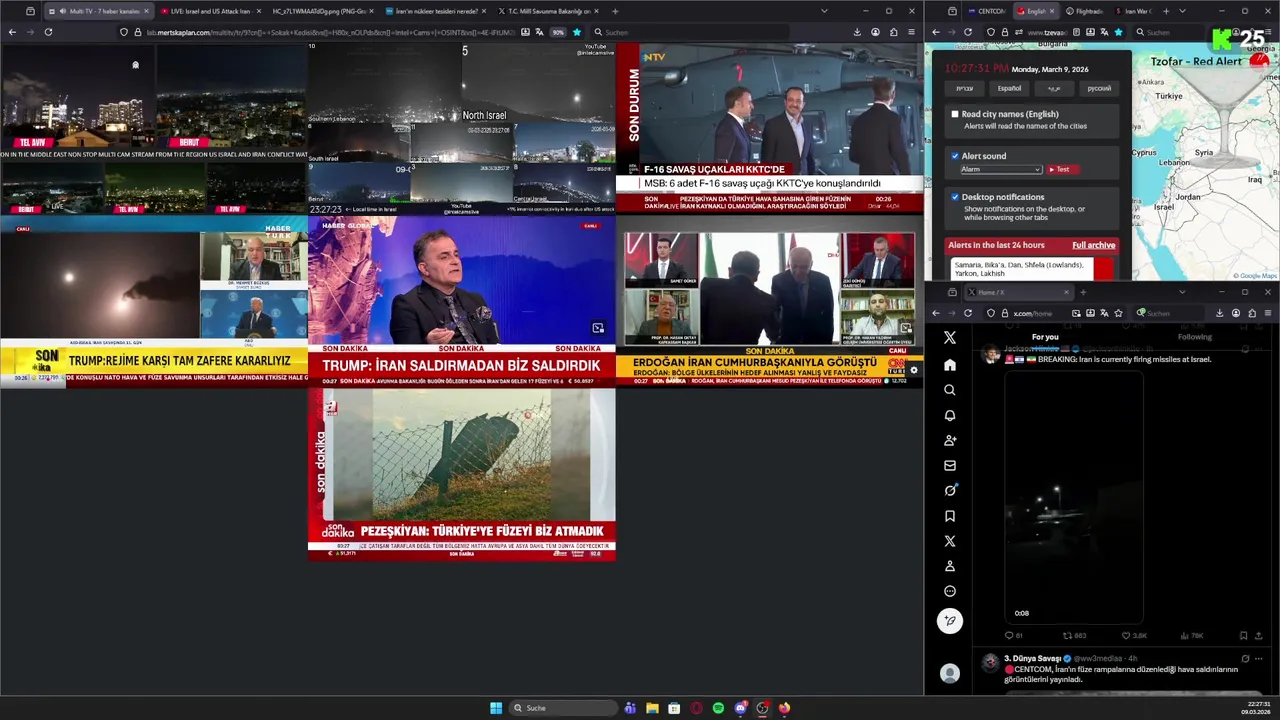Open 3. Dünya Savaşı profile name
This screenshot has width=1280, height=720.
coord(1032,658)
